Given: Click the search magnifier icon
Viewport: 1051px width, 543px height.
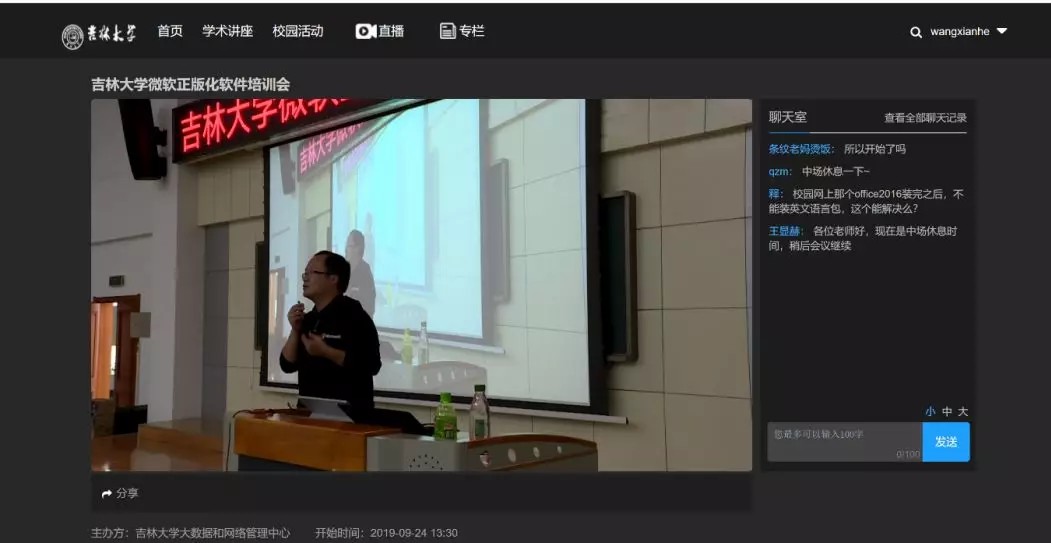Looking at the screenshot, I should pyautogui.click(x=915, y=32).
